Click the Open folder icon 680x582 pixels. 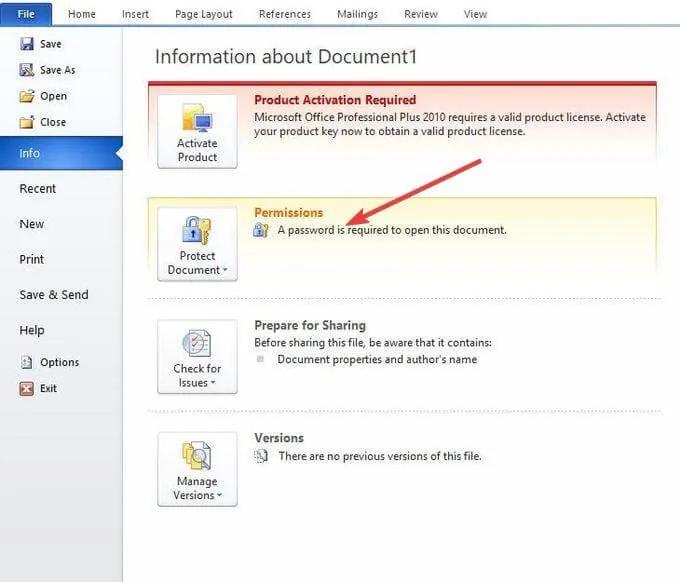pyautogui.click(x=27, y=96)
